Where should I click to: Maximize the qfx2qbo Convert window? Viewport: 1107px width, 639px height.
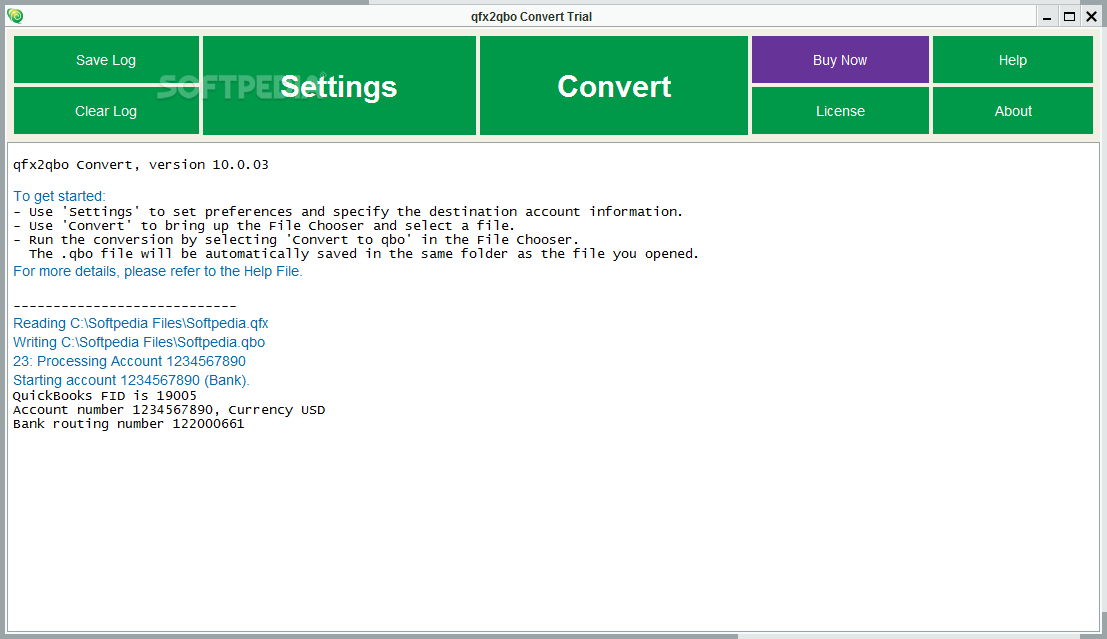(x=1069, y=16)
